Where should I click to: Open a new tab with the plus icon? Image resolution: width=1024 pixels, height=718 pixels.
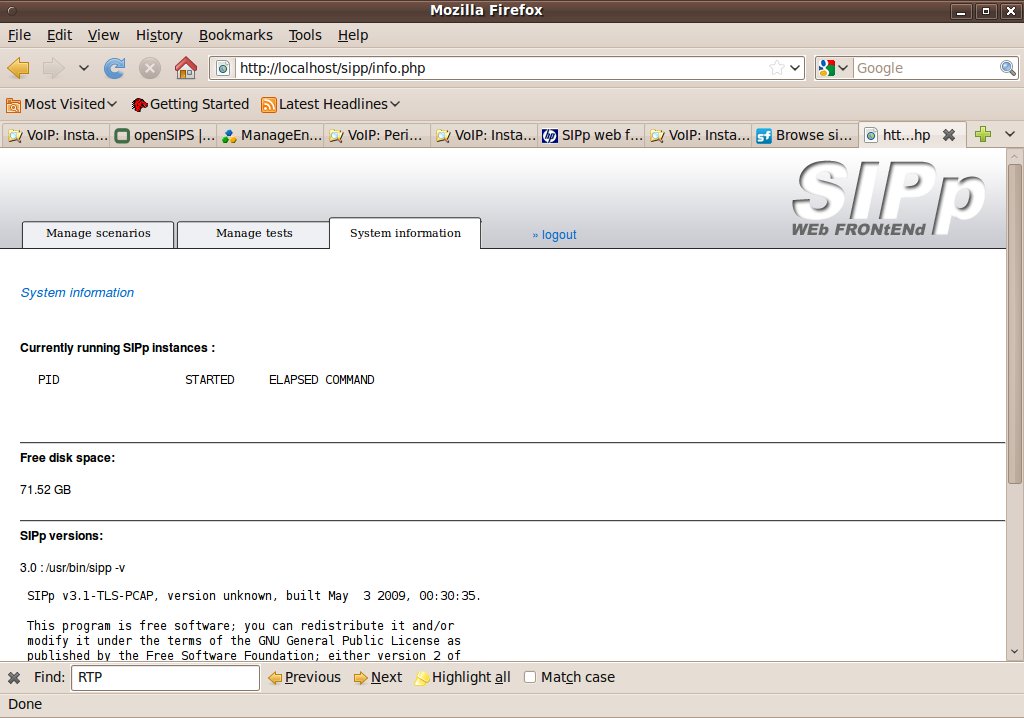[982, 135]
